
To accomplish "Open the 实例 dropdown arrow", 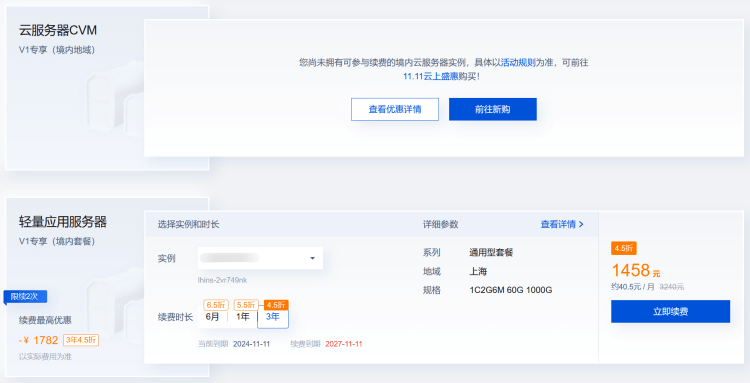I will (312, 258).
